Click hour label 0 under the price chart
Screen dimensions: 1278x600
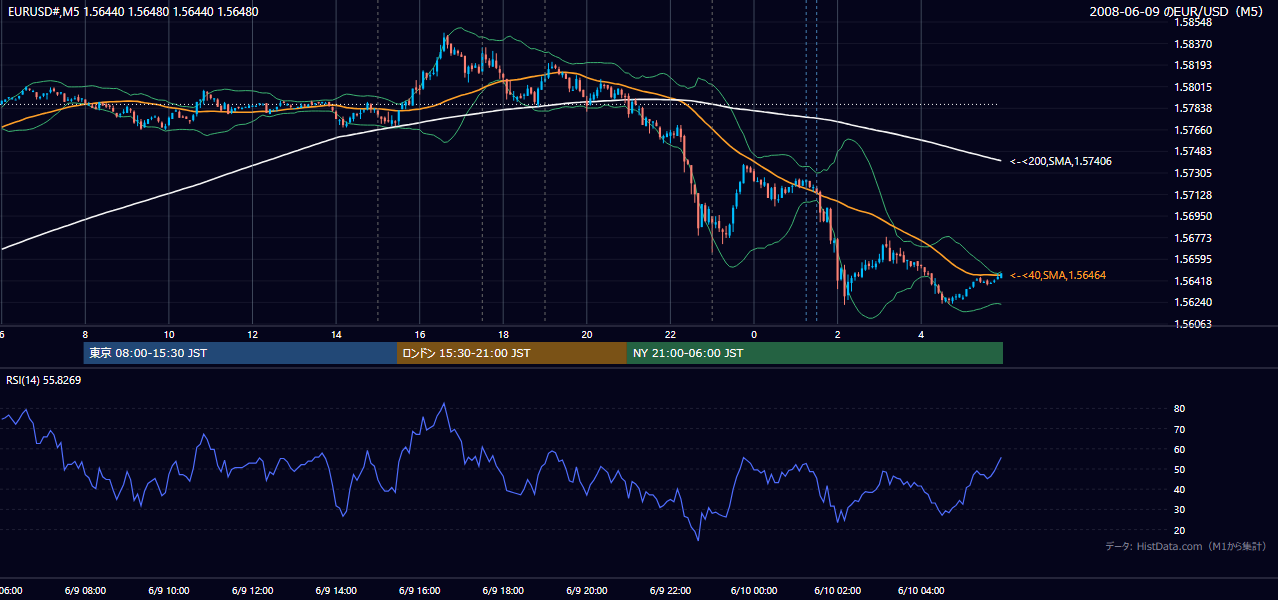(x=754, y=334)
